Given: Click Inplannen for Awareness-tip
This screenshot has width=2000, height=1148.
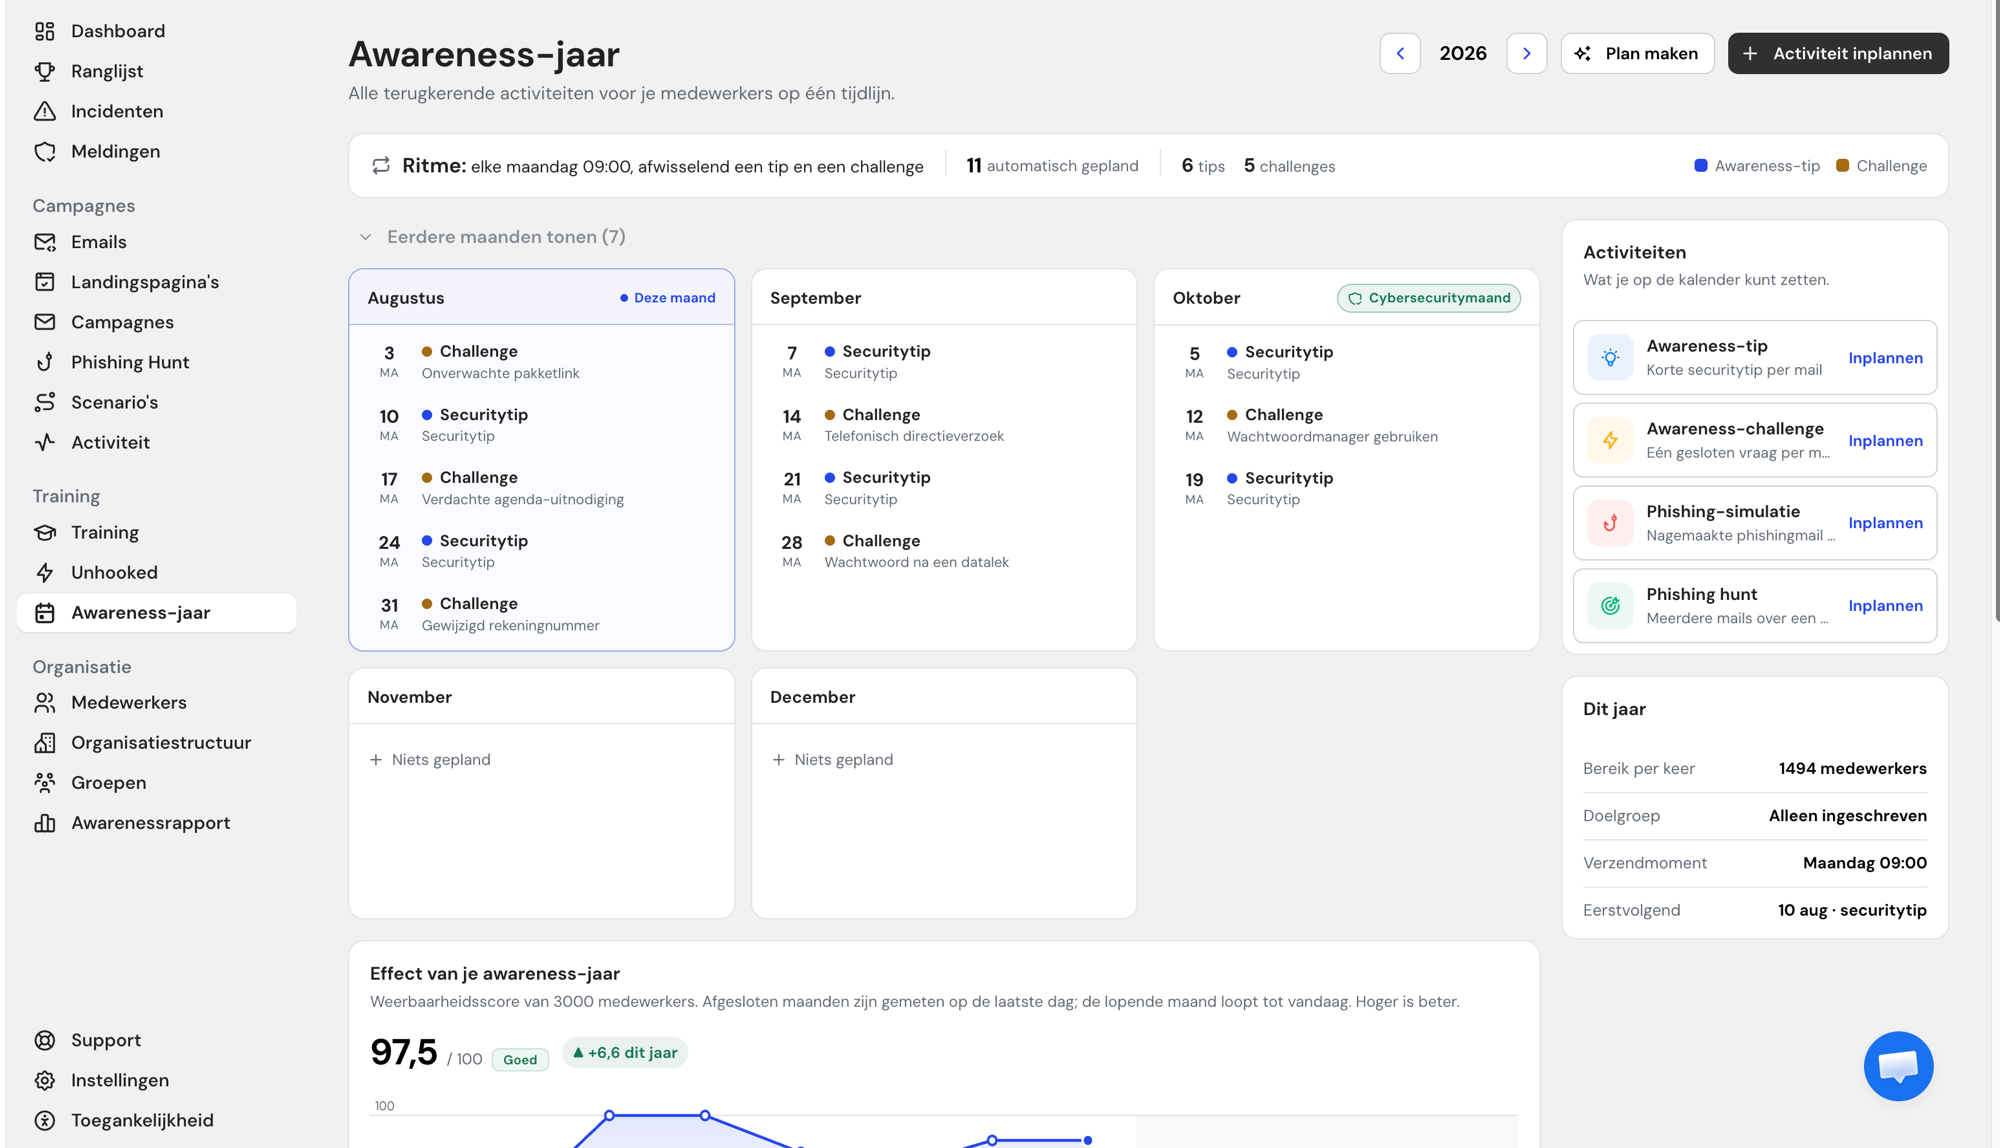Looking at the screenshot, I should tap(1885, 358).
